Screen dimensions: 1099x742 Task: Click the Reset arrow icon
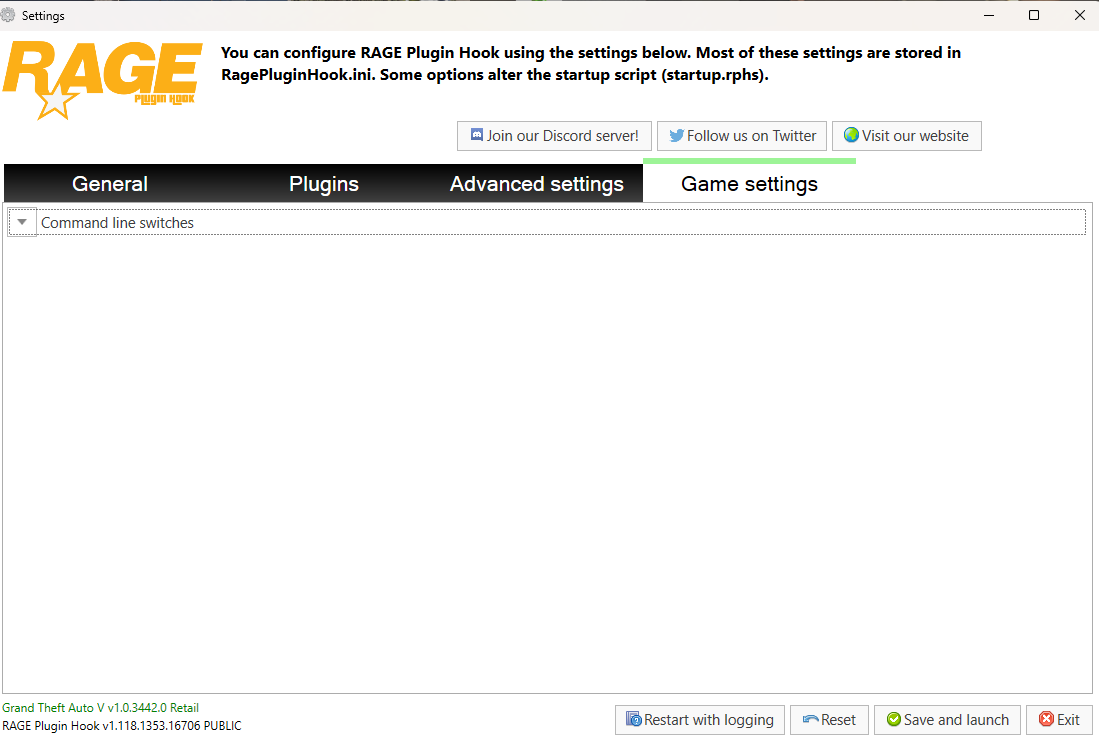click(811, 720)
